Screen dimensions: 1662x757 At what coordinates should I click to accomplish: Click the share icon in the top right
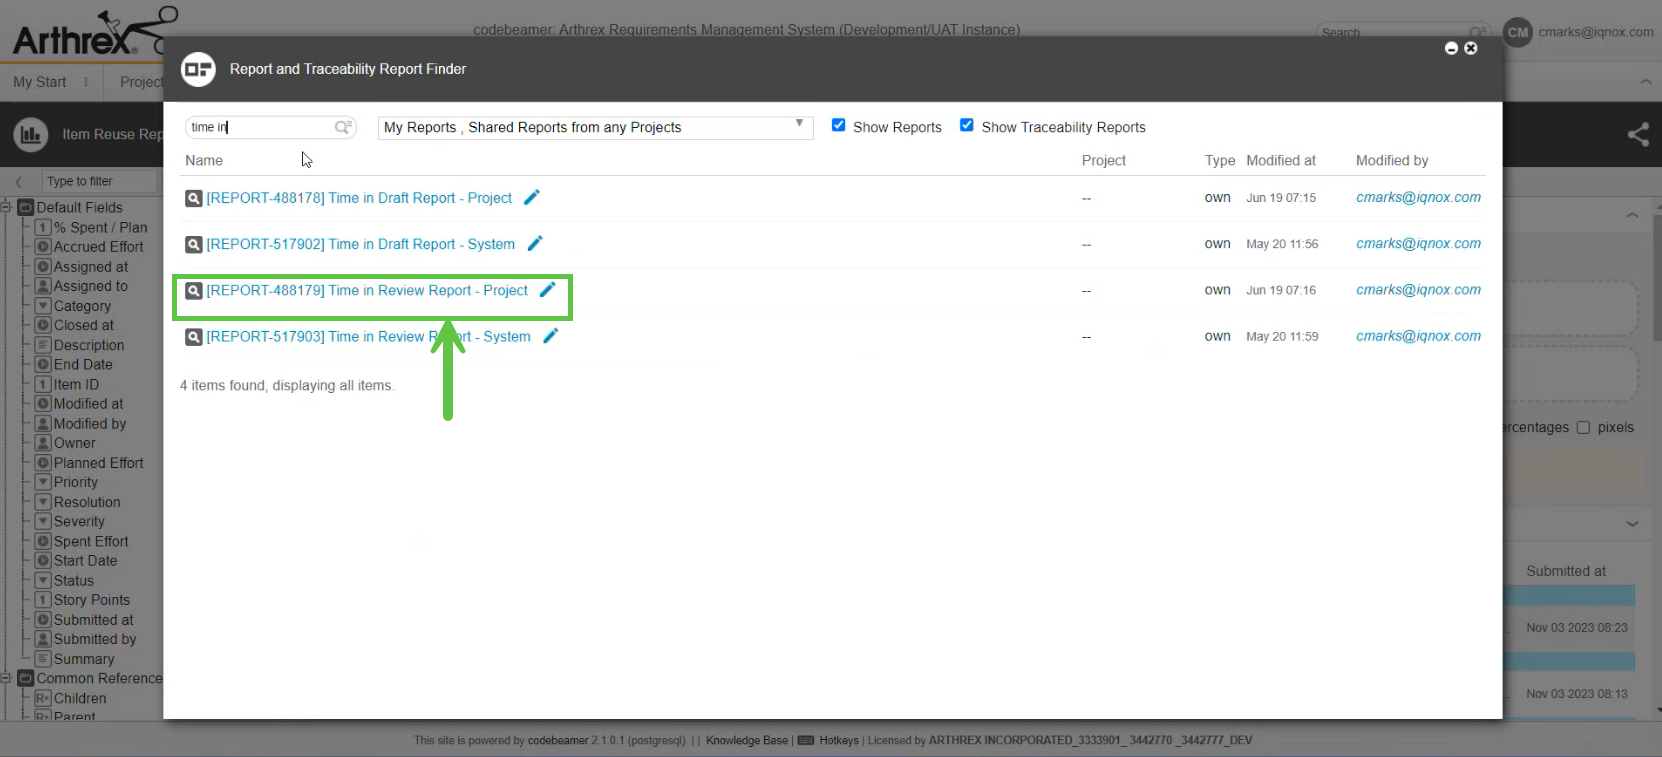[1637, 134]
